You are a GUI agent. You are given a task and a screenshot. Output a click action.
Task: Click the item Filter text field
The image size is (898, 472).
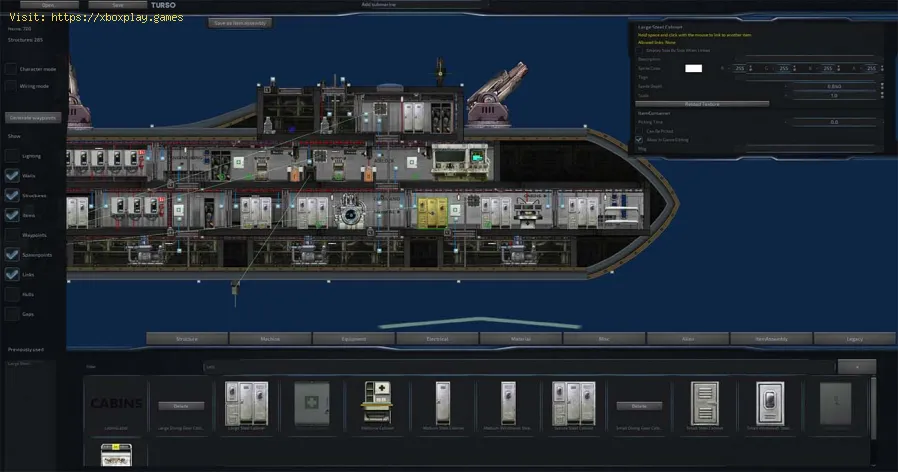tap(518, 367)
